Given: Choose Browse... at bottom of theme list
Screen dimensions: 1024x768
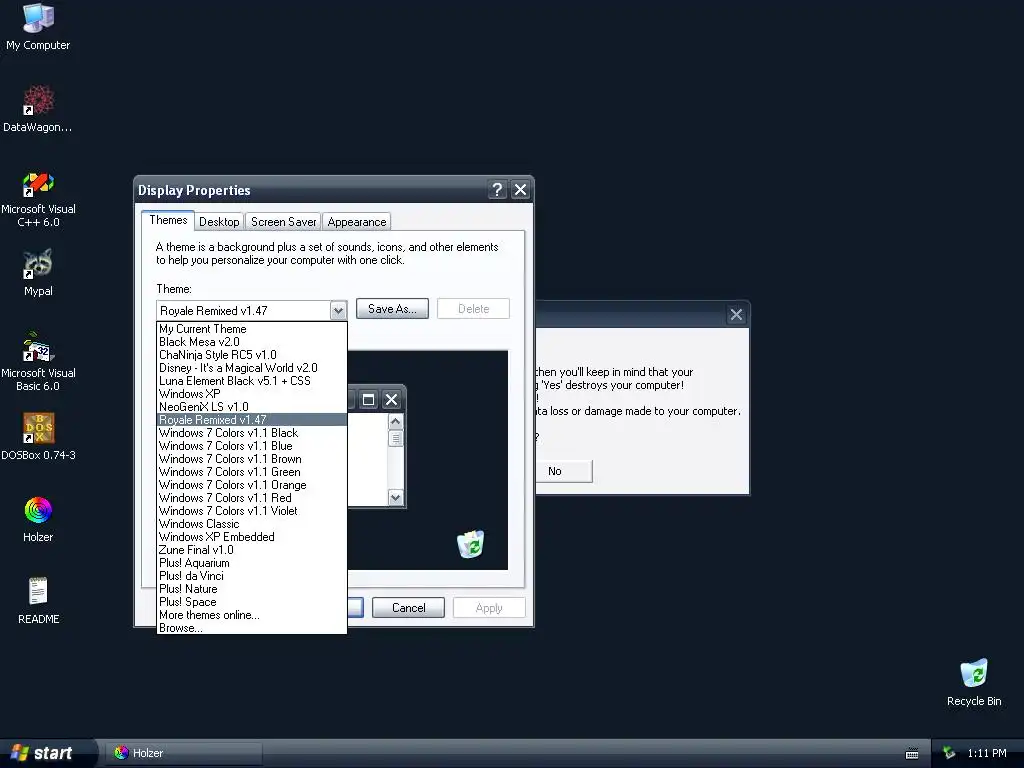Looking at the screenshot, I should click(251, 628).
